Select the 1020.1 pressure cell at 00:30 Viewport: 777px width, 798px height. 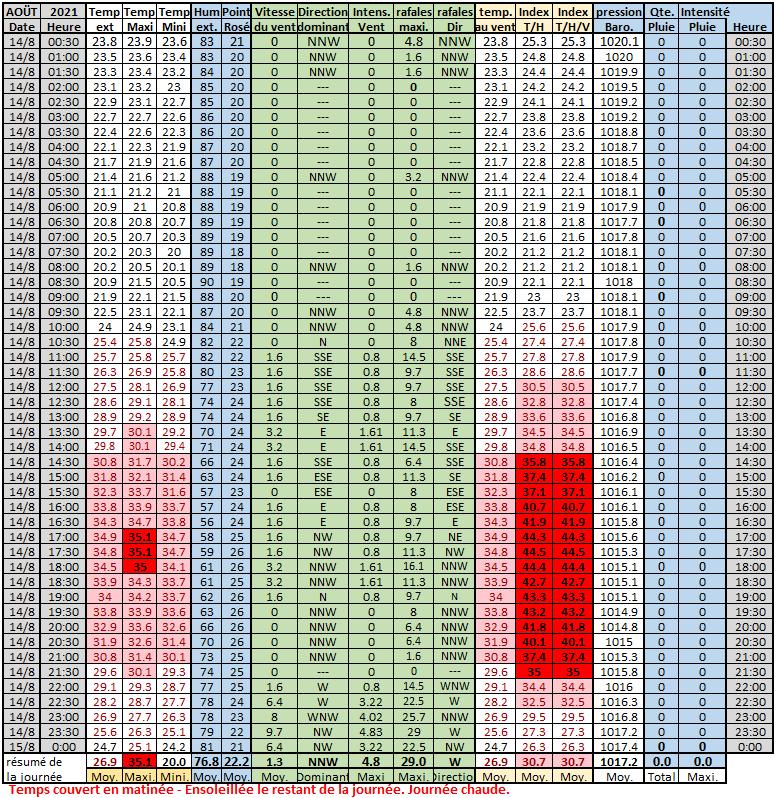point(619,42)
